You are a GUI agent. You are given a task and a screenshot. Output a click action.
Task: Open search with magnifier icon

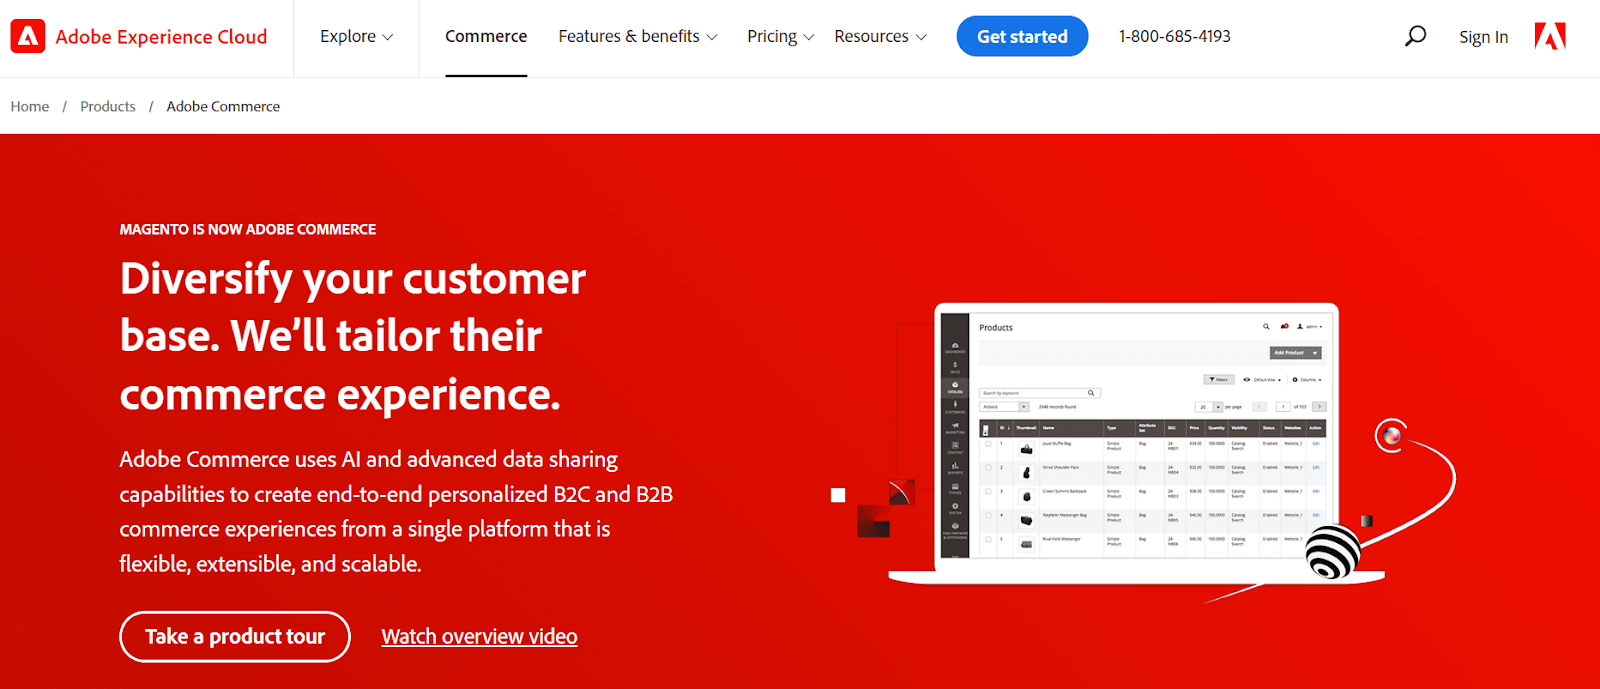pyautogui.click(x=1415, y=37)
